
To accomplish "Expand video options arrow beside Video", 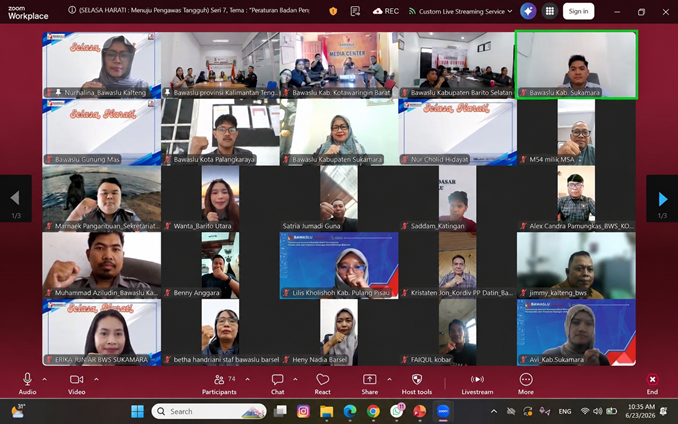I will pos(96,379).
